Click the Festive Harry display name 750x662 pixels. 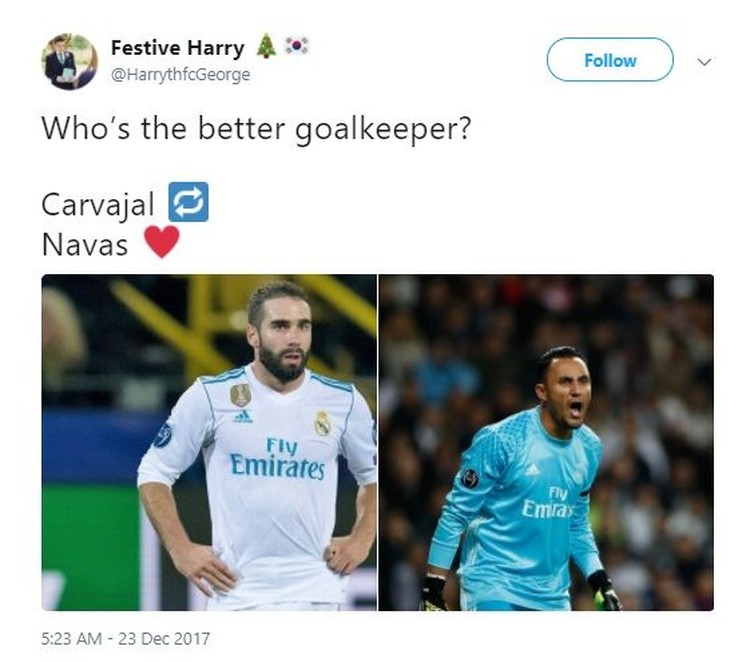[x=177, y=48]
